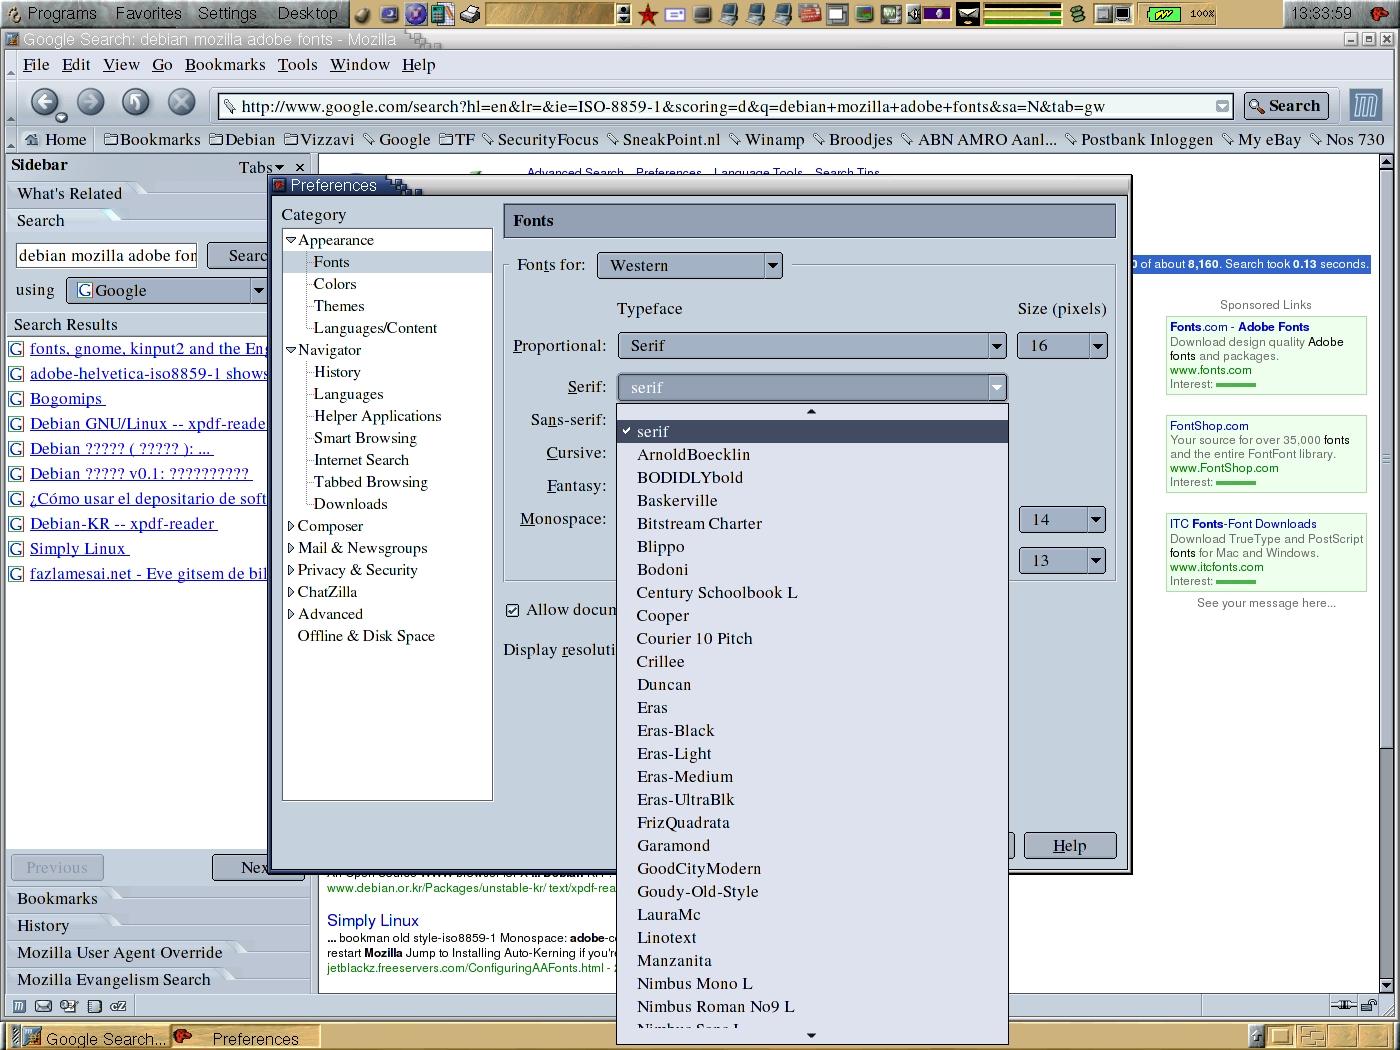This screenshot has width=1400, height=1050.
Task: Select Bitstream Charter from the font list
Action: click(x=812, y=524)
